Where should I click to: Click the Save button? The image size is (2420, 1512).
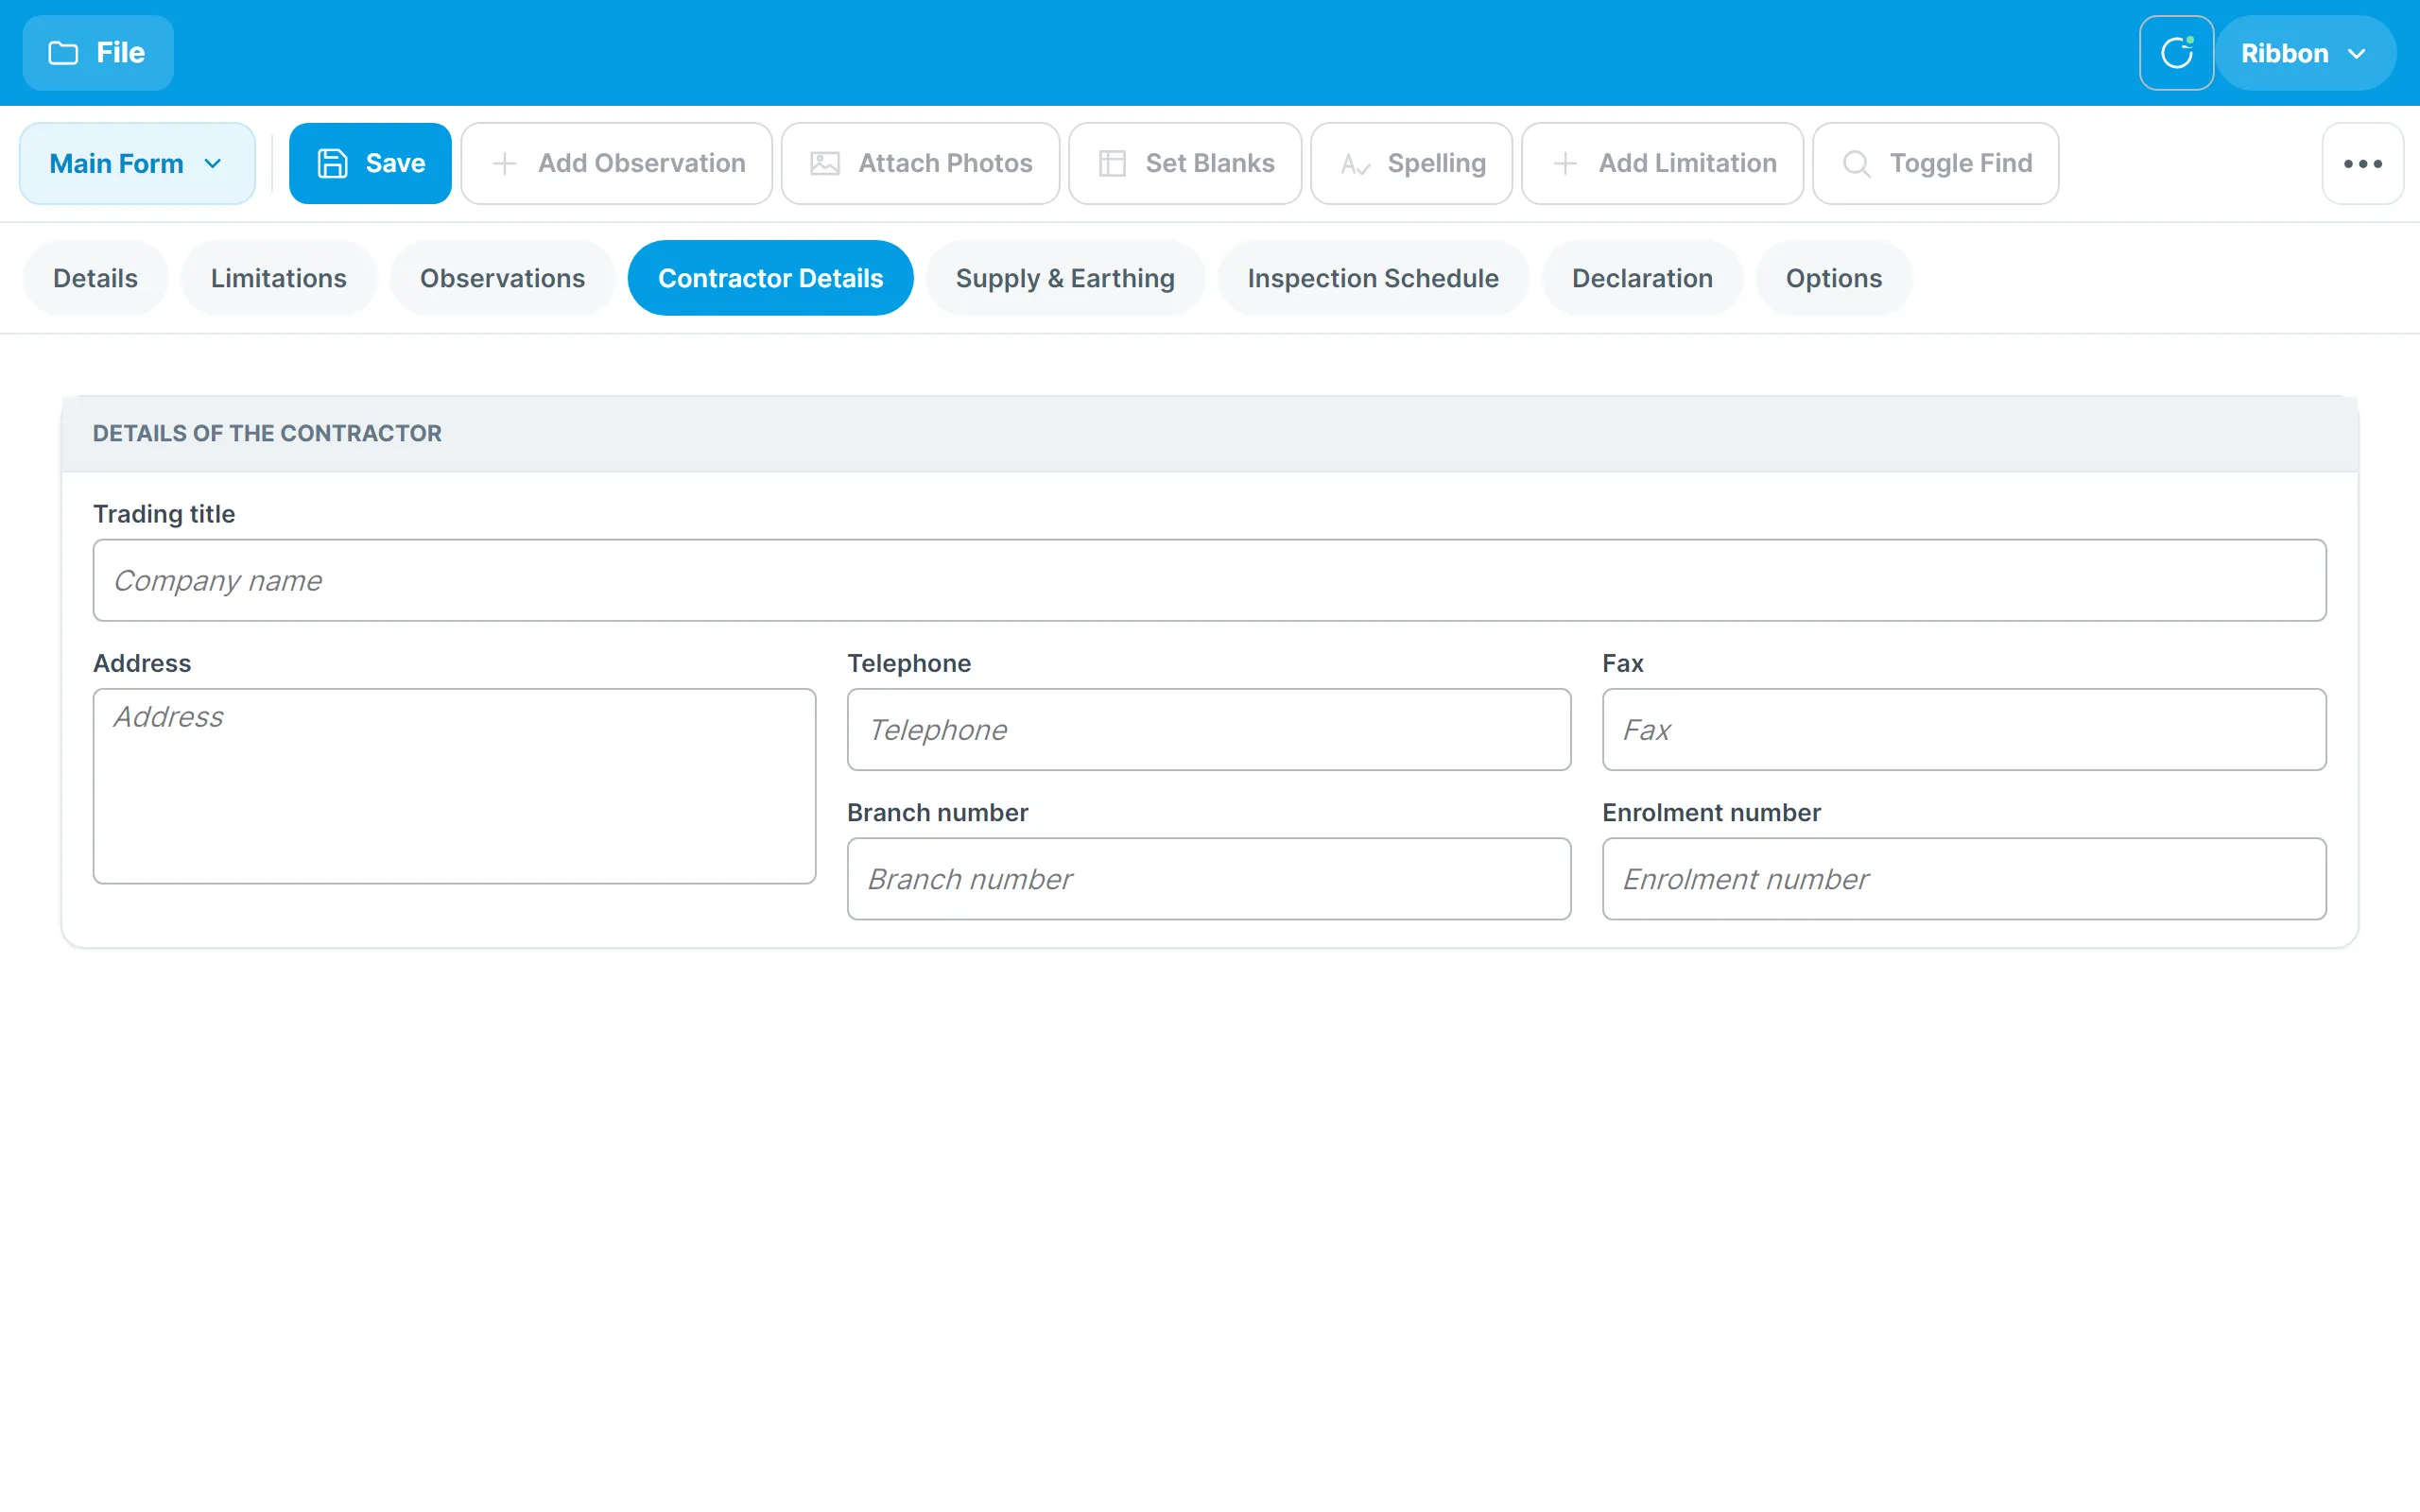[x=370, y=163]
